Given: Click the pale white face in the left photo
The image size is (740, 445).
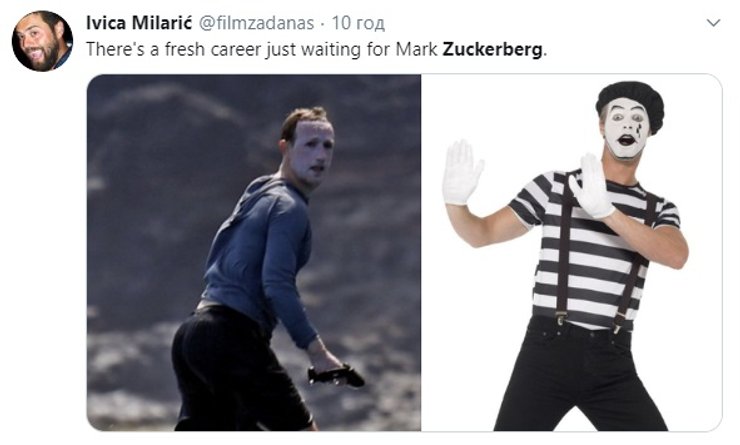Looking at the screenshot, I should (311, 154).
